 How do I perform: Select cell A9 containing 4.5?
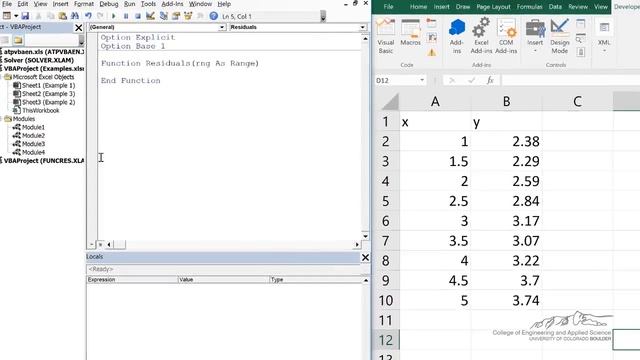[x=435, y=281]
